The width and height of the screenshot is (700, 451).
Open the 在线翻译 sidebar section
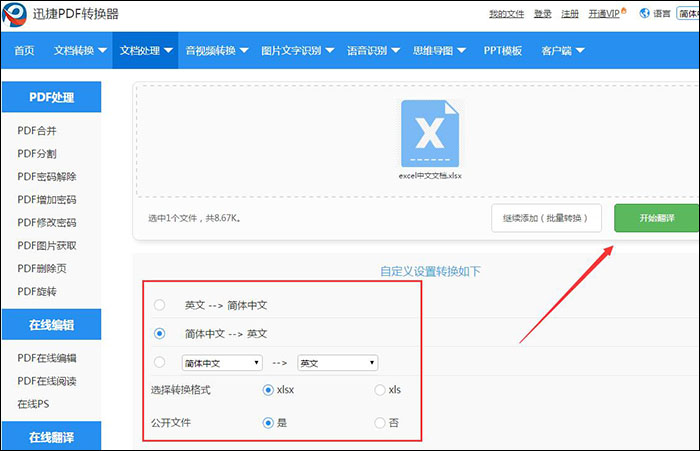click(51, 436)
